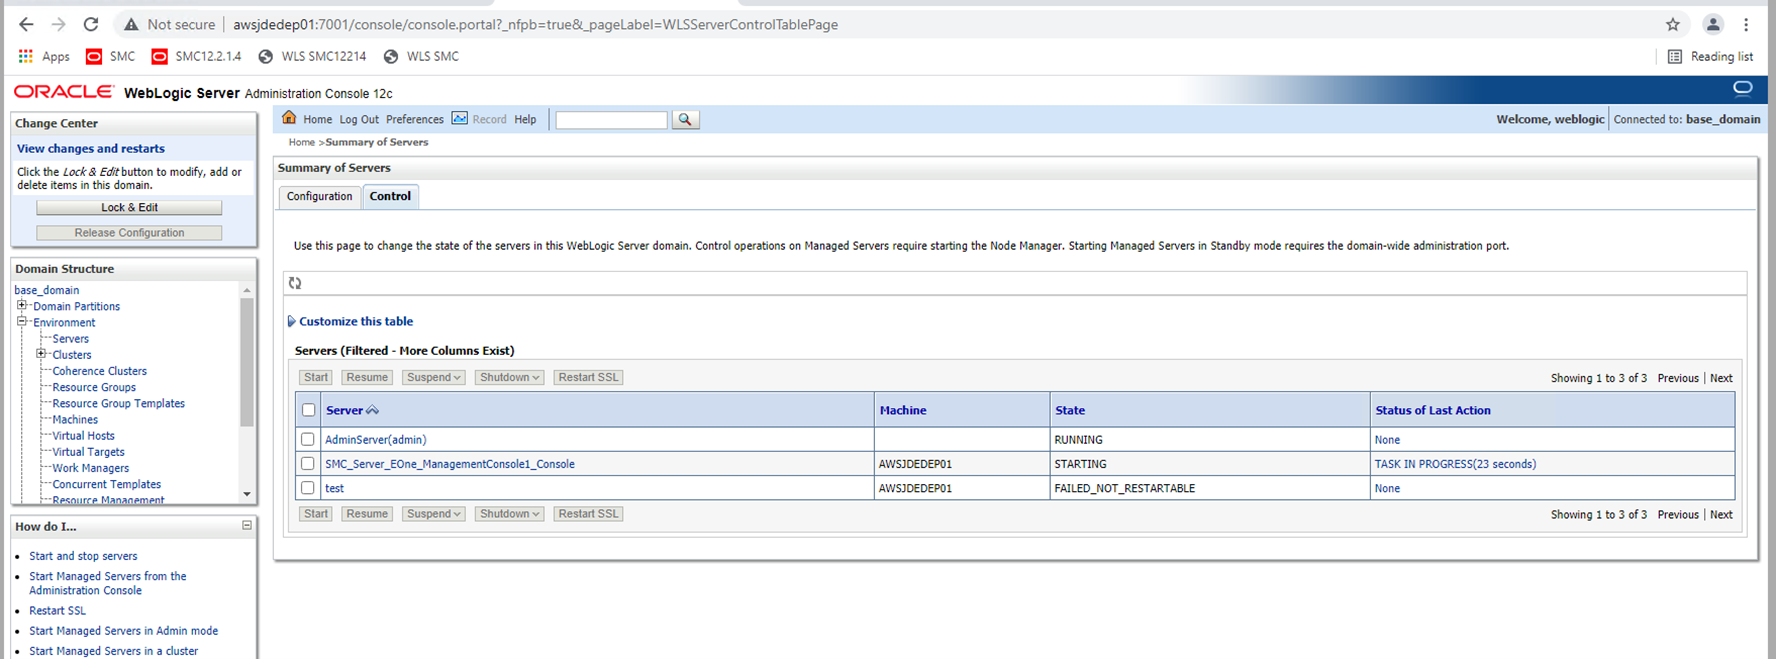Open the browser profile icon
The image size is (1776, 659).
coord(1713,24)
